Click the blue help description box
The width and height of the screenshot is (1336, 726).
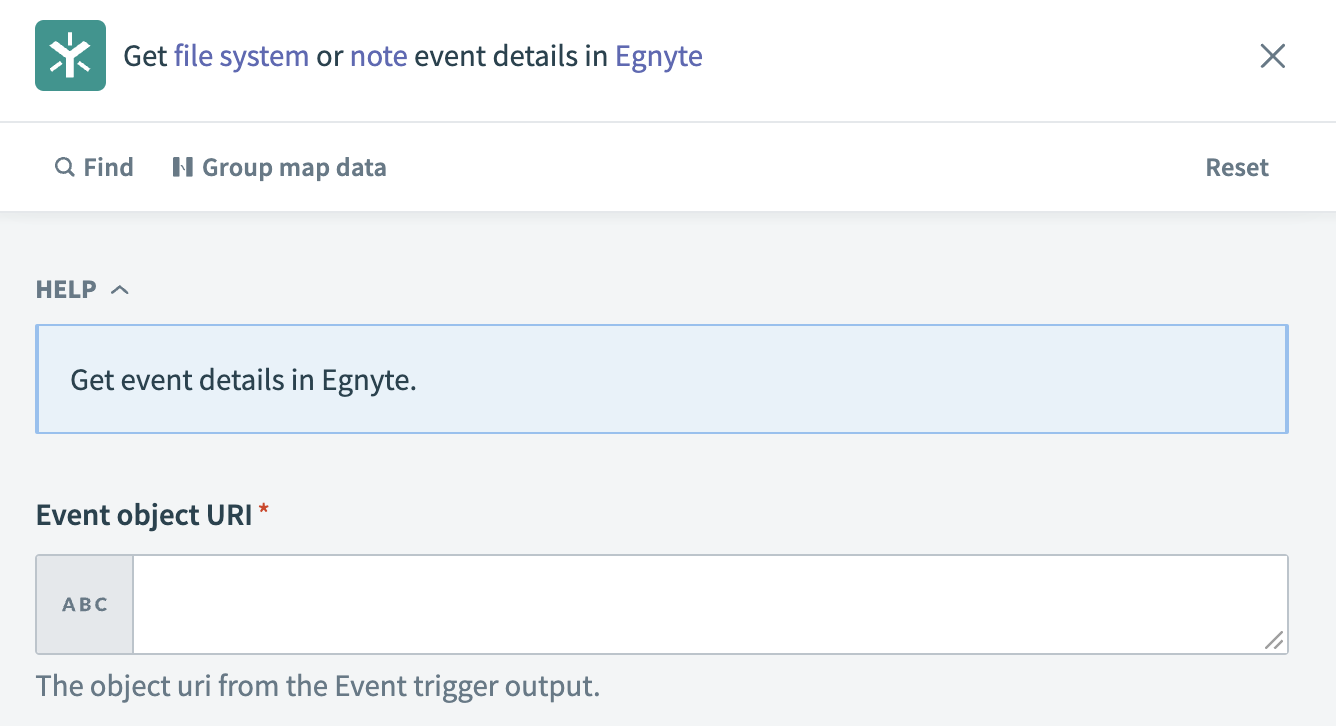coord(662,379)
